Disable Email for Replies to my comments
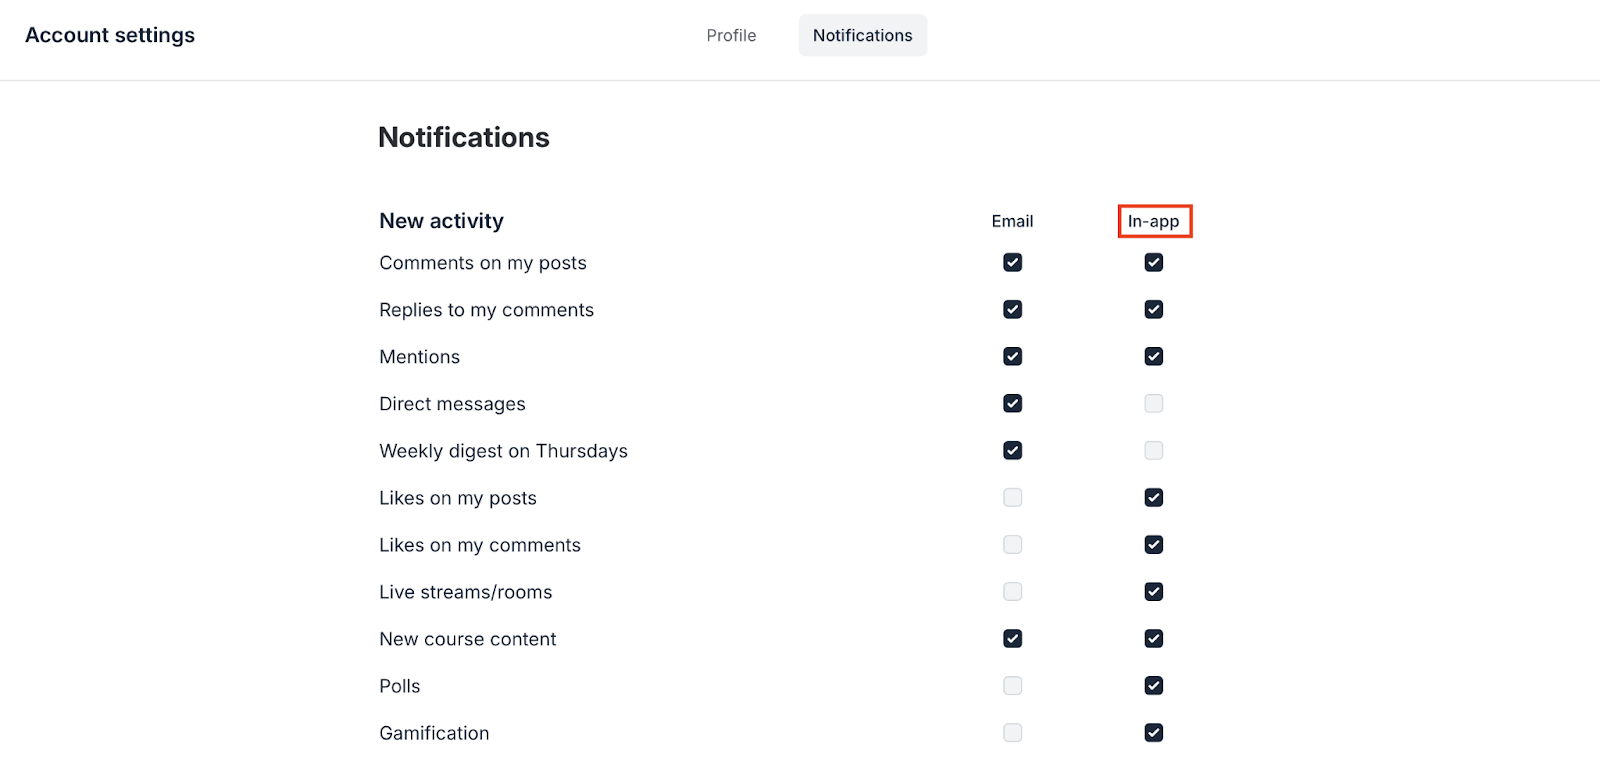Viewport: 1600px width, 769px height. [1012, 309]
